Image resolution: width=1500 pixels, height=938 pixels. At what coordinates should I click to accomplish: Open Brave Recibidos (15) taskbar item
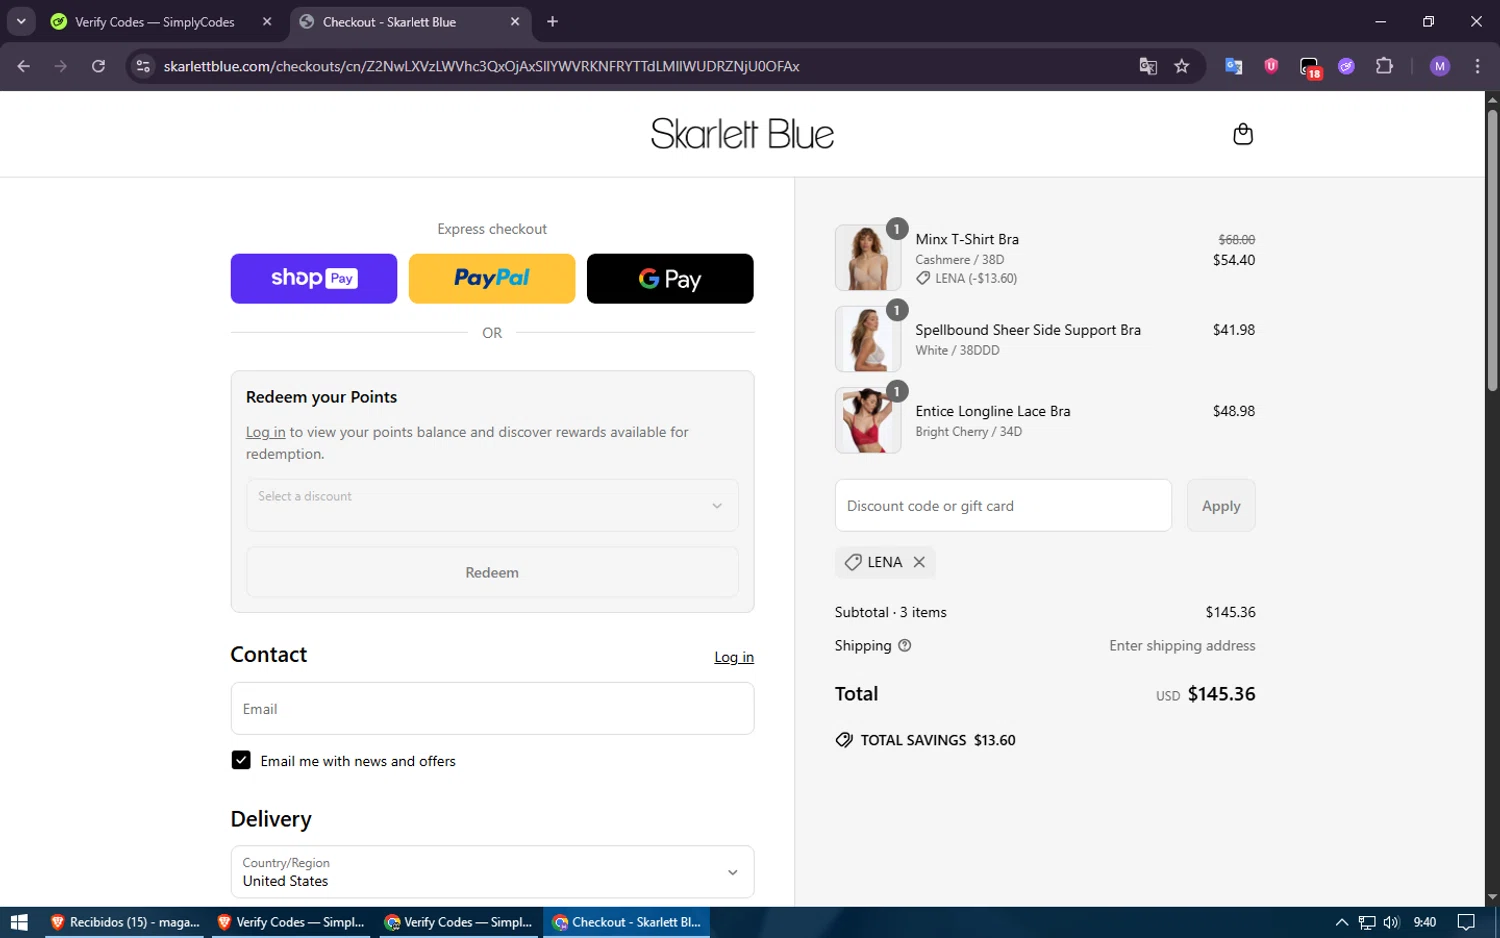point(125,922)
